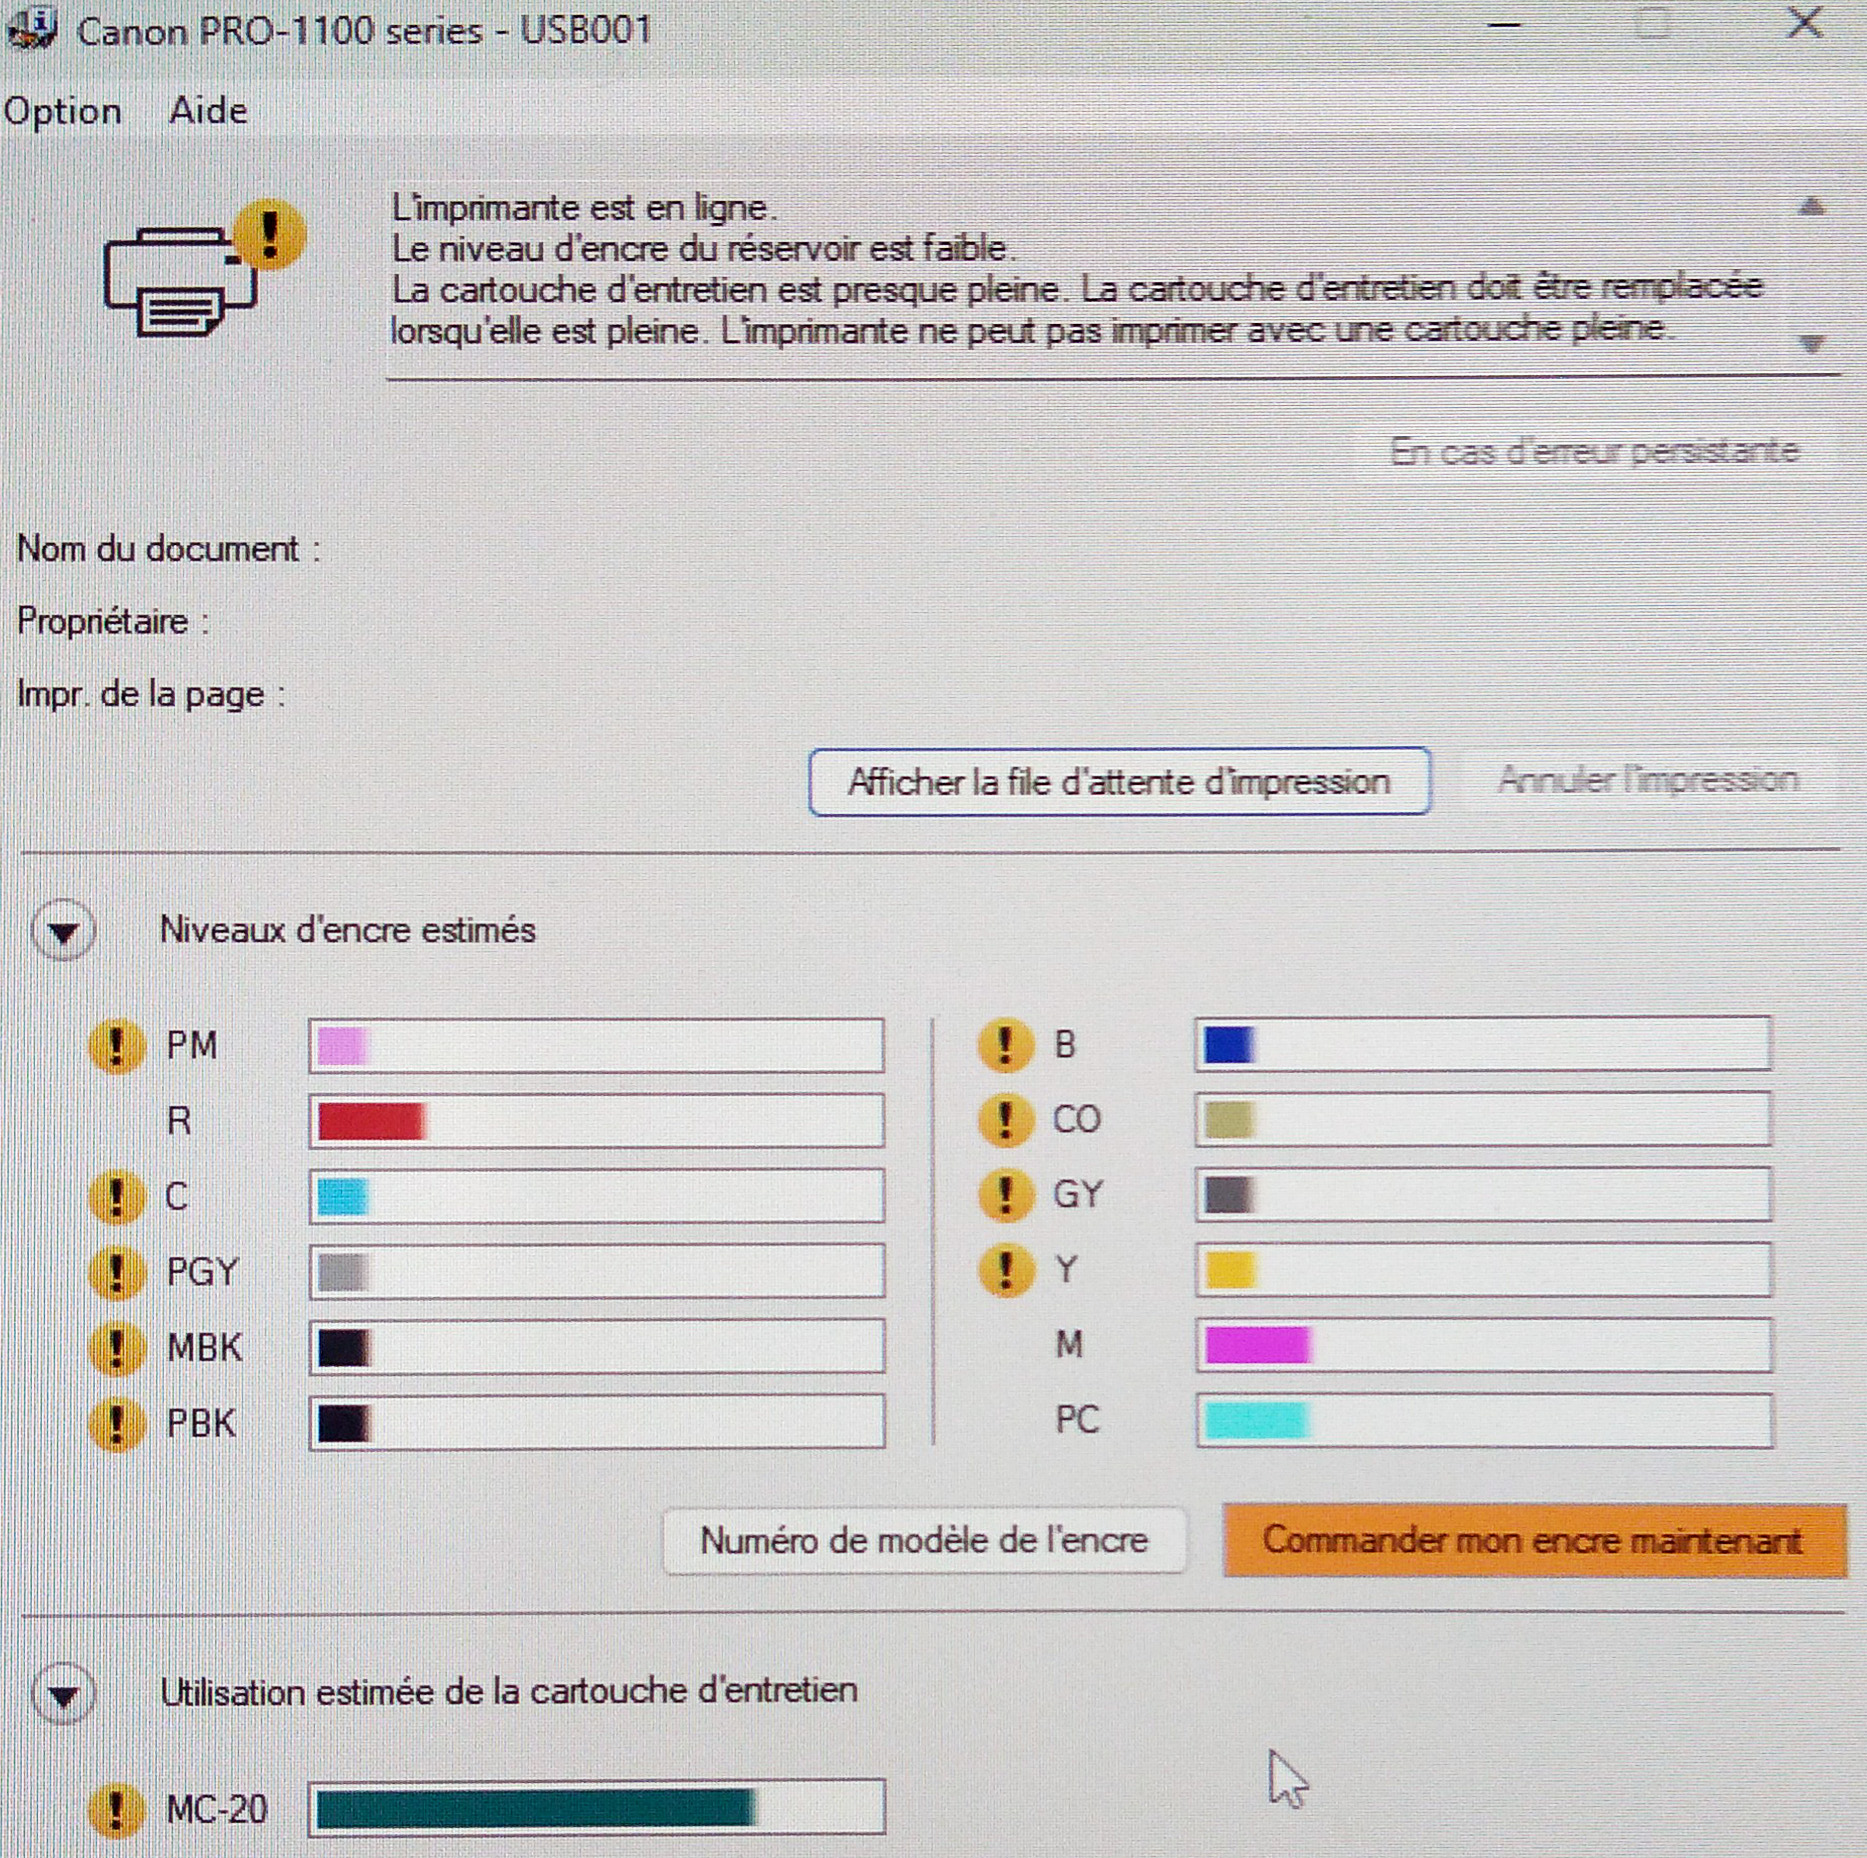Click the MBK ink warning icon
1867x1858 pixels.
(x=116, y=1348)
